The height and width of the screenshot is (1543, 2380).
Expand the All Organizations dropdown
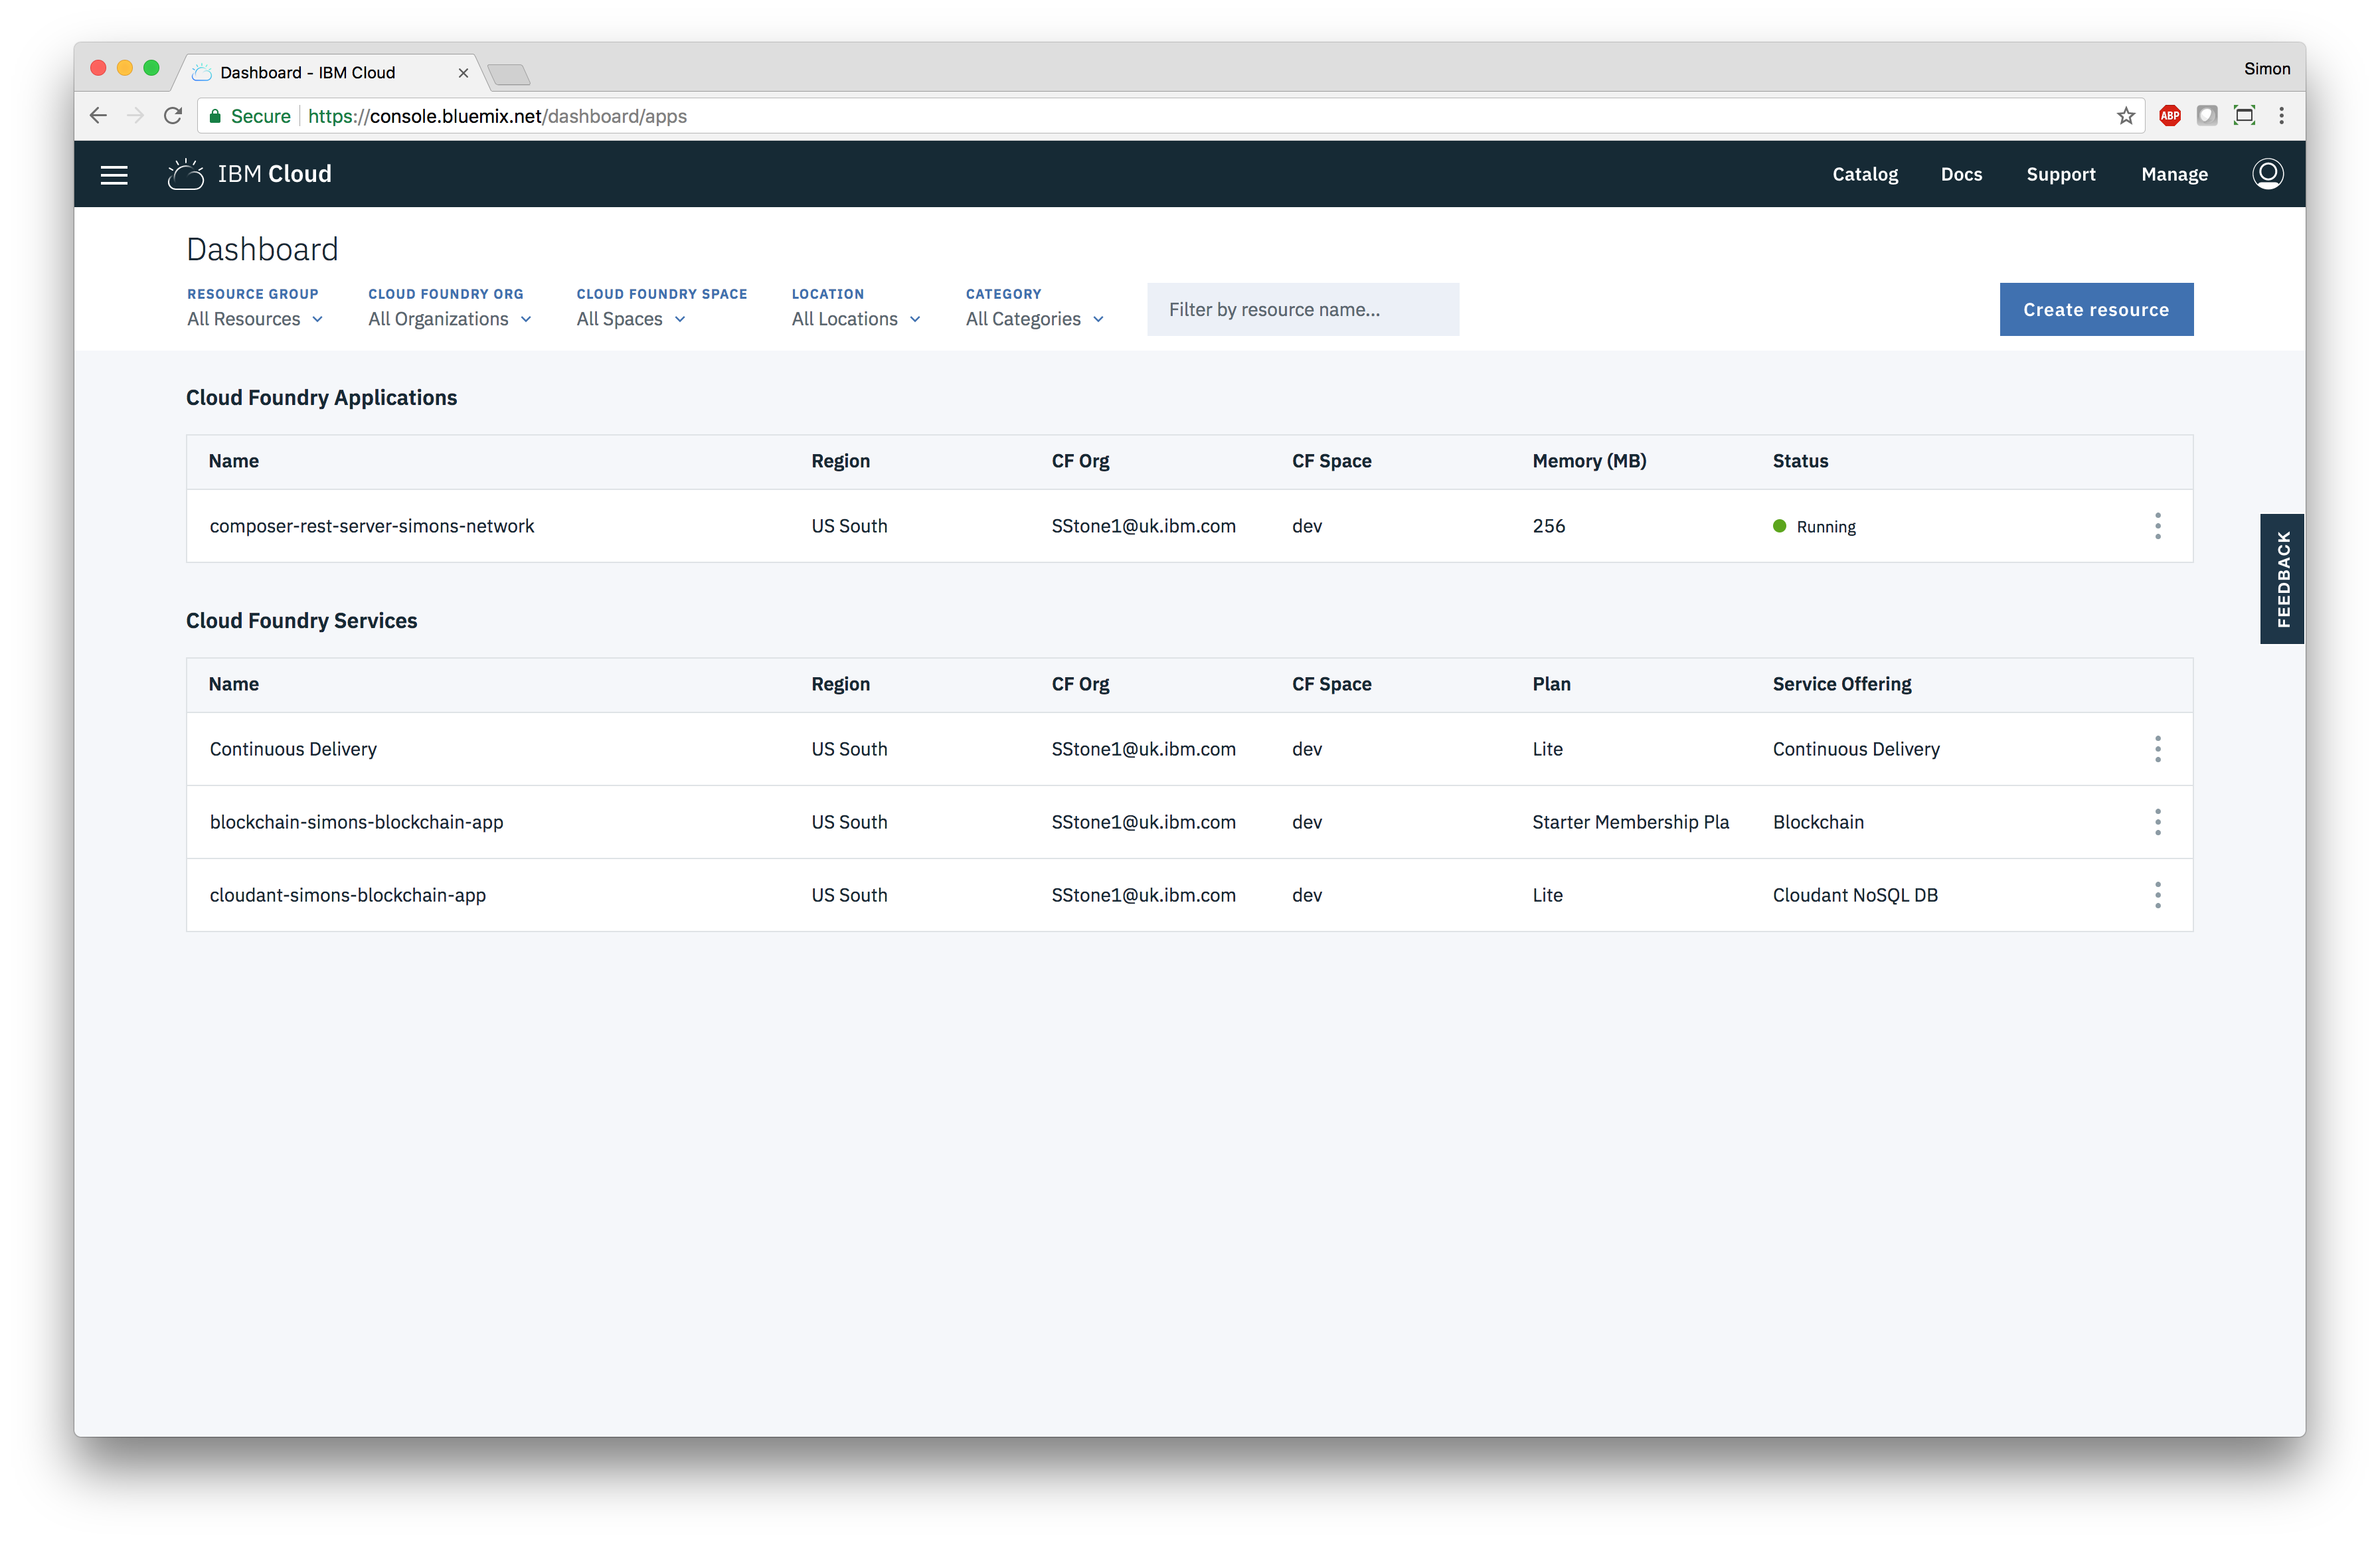click(449, 319)
